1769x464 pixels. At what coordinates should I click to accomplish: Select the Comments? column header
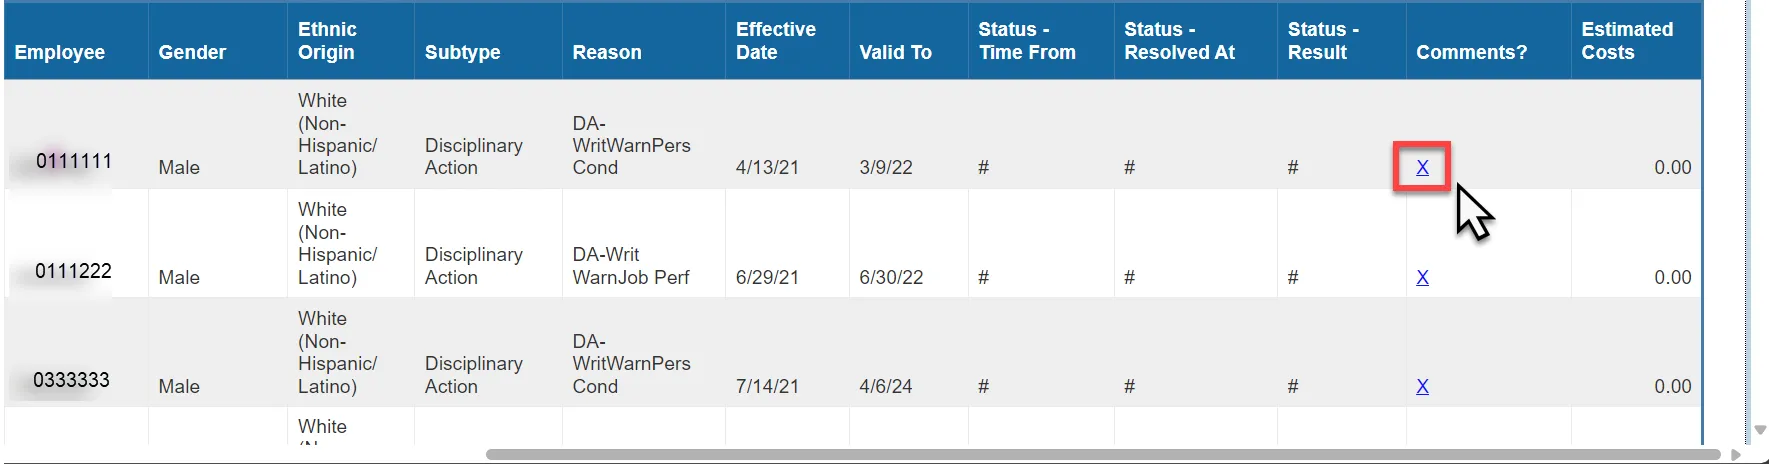(1471, 52)
